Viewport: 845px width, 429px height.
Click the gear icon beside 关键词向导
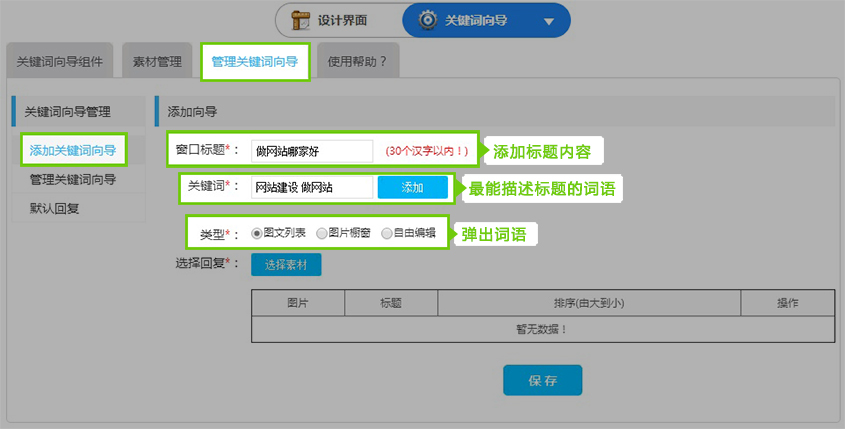[x=426, y=20]
